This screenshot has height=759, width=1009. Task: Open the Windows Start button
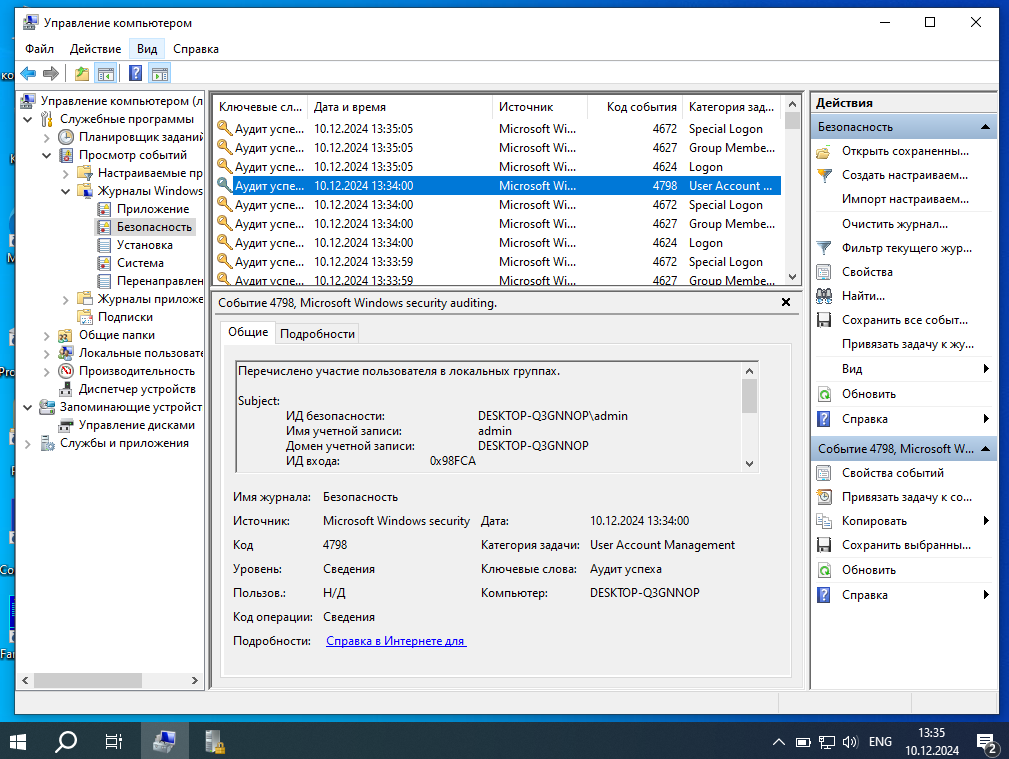click(18, 742)
